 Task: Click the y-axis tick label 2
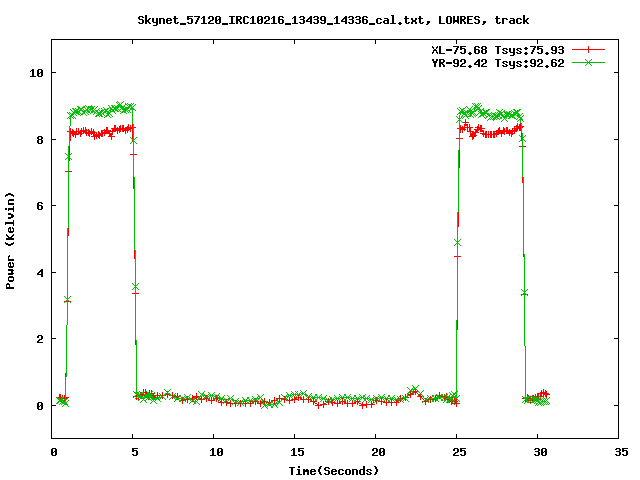(40, 339)
